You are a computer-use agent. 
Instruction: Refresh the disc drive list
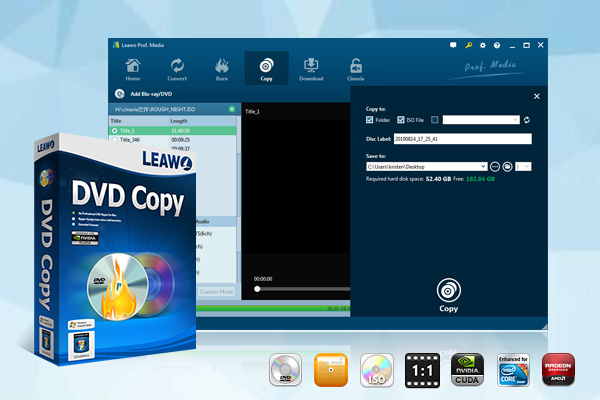pyautogui.click(x=527, y=120)
